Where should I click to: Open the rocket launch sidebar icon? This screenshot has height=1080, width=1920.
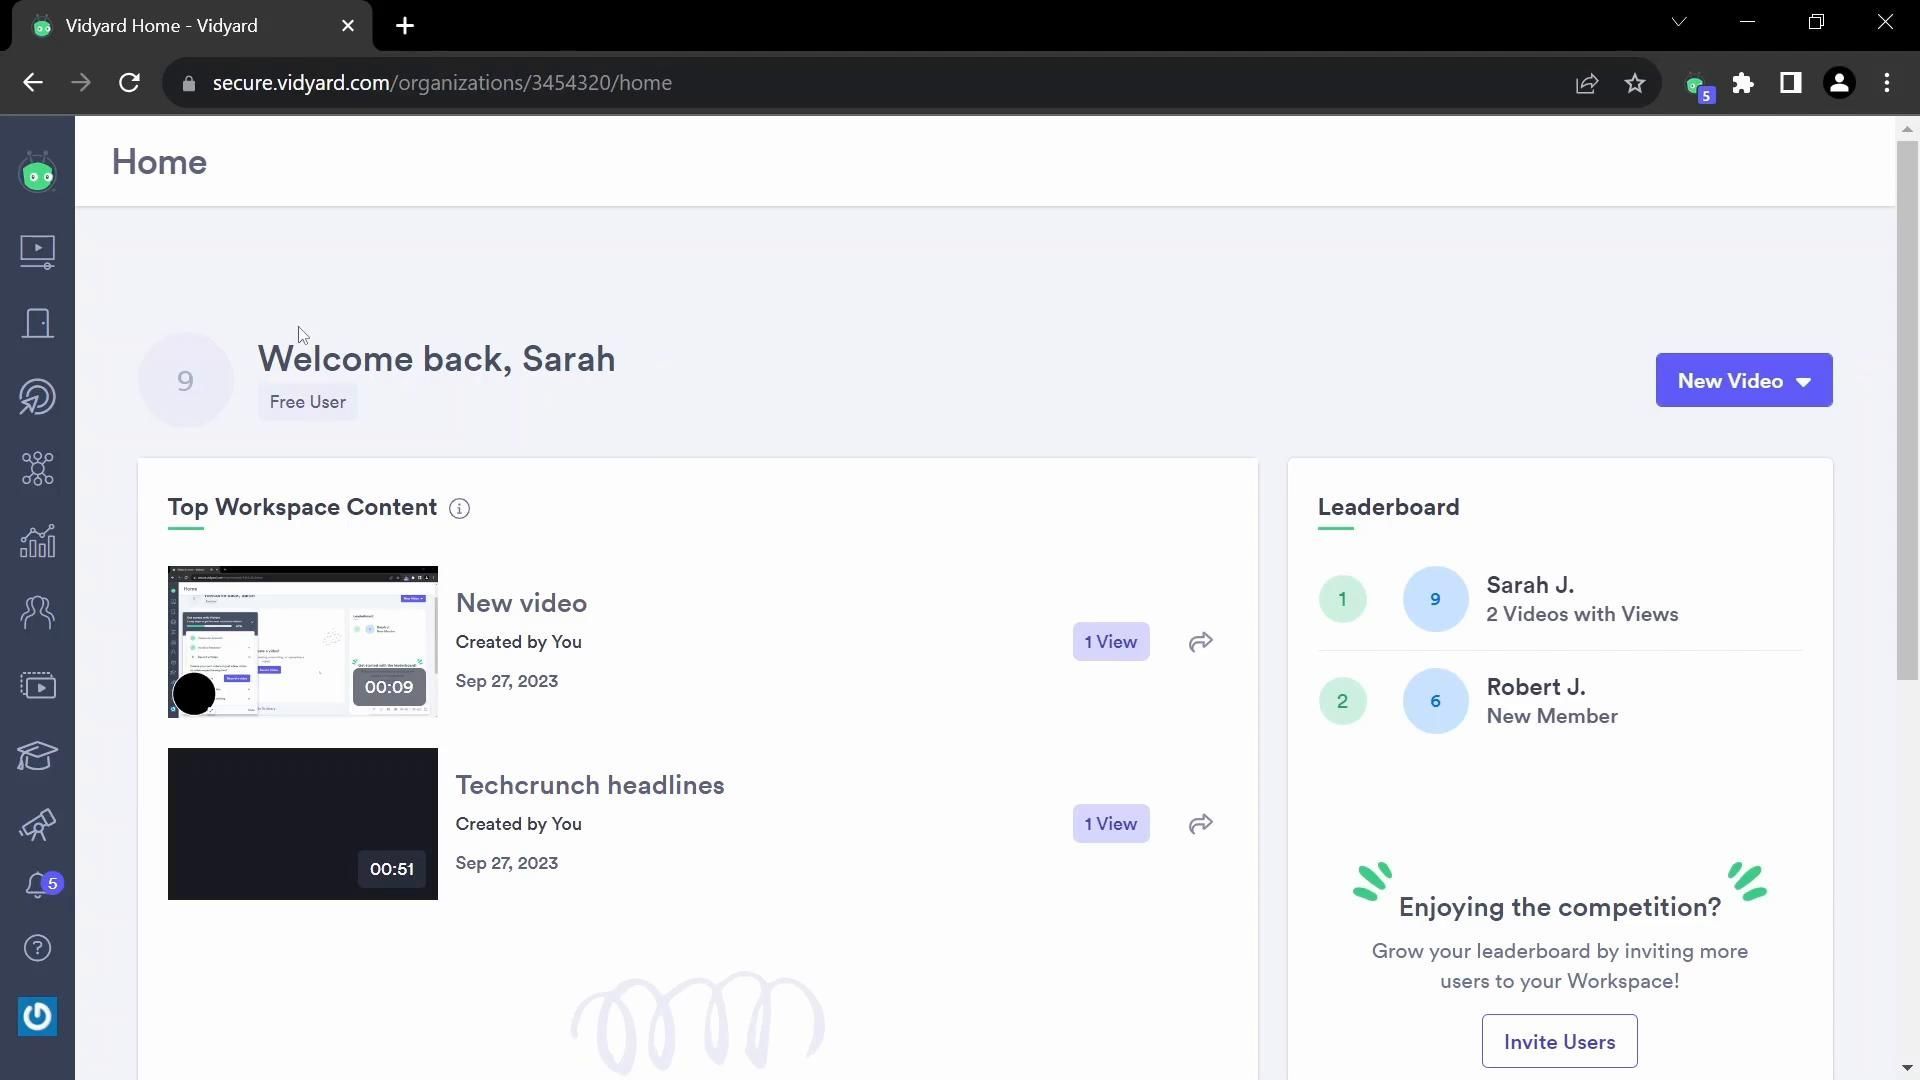click(37, 826)
